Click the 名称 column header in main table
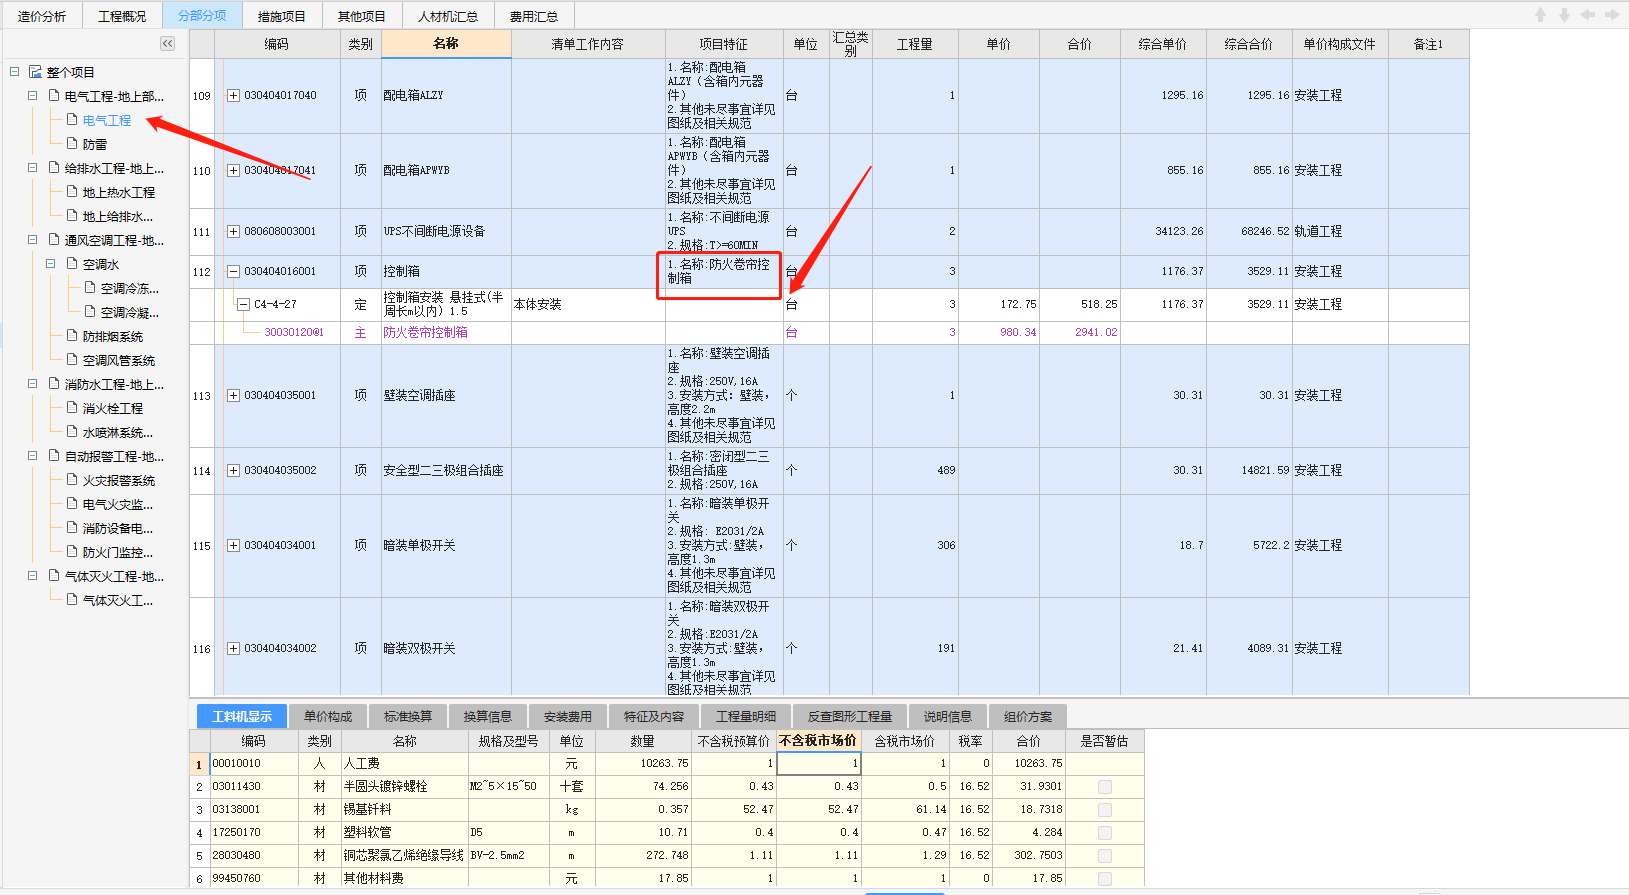Image resolution: width=1629 pixels, height=895 pixels. (446, 44)
